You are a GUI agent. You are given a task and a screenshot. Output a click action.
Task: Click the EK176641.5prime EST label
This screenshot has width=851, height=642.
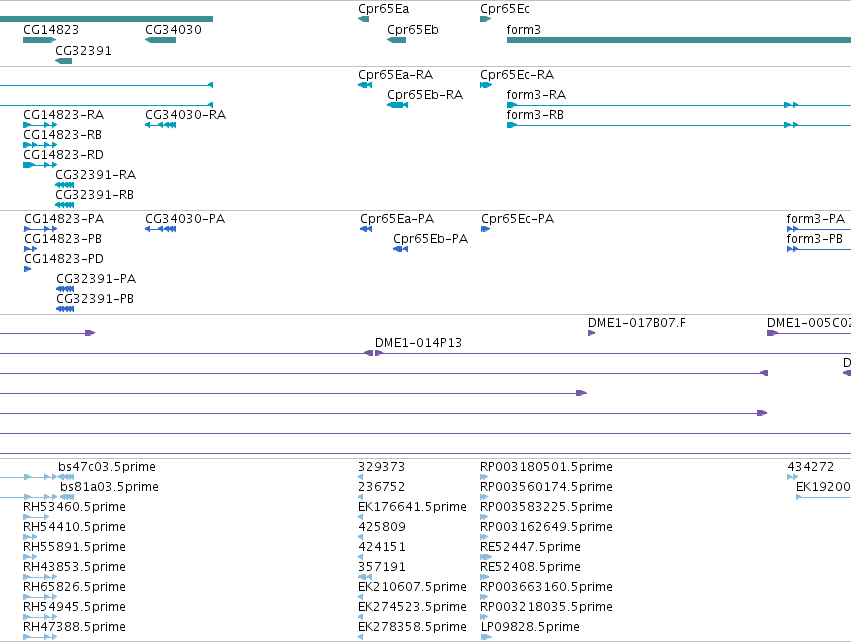[412, 507]
